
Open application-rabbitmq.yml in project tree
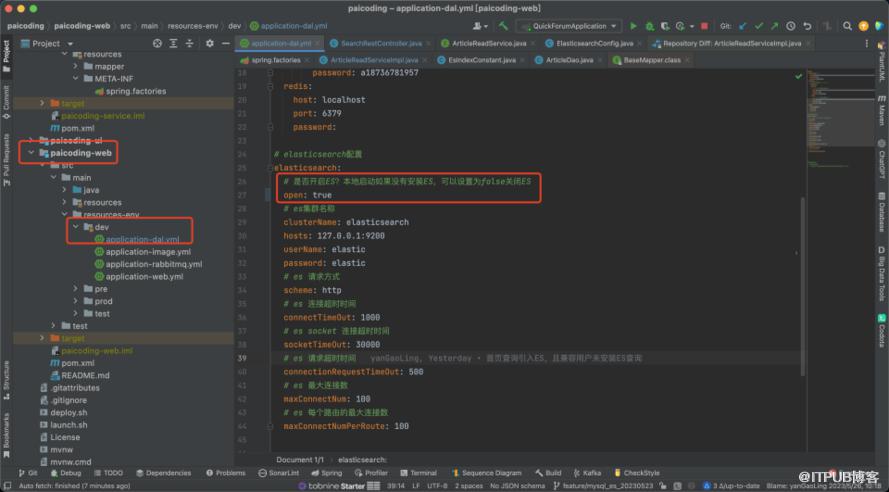[153, 264]
